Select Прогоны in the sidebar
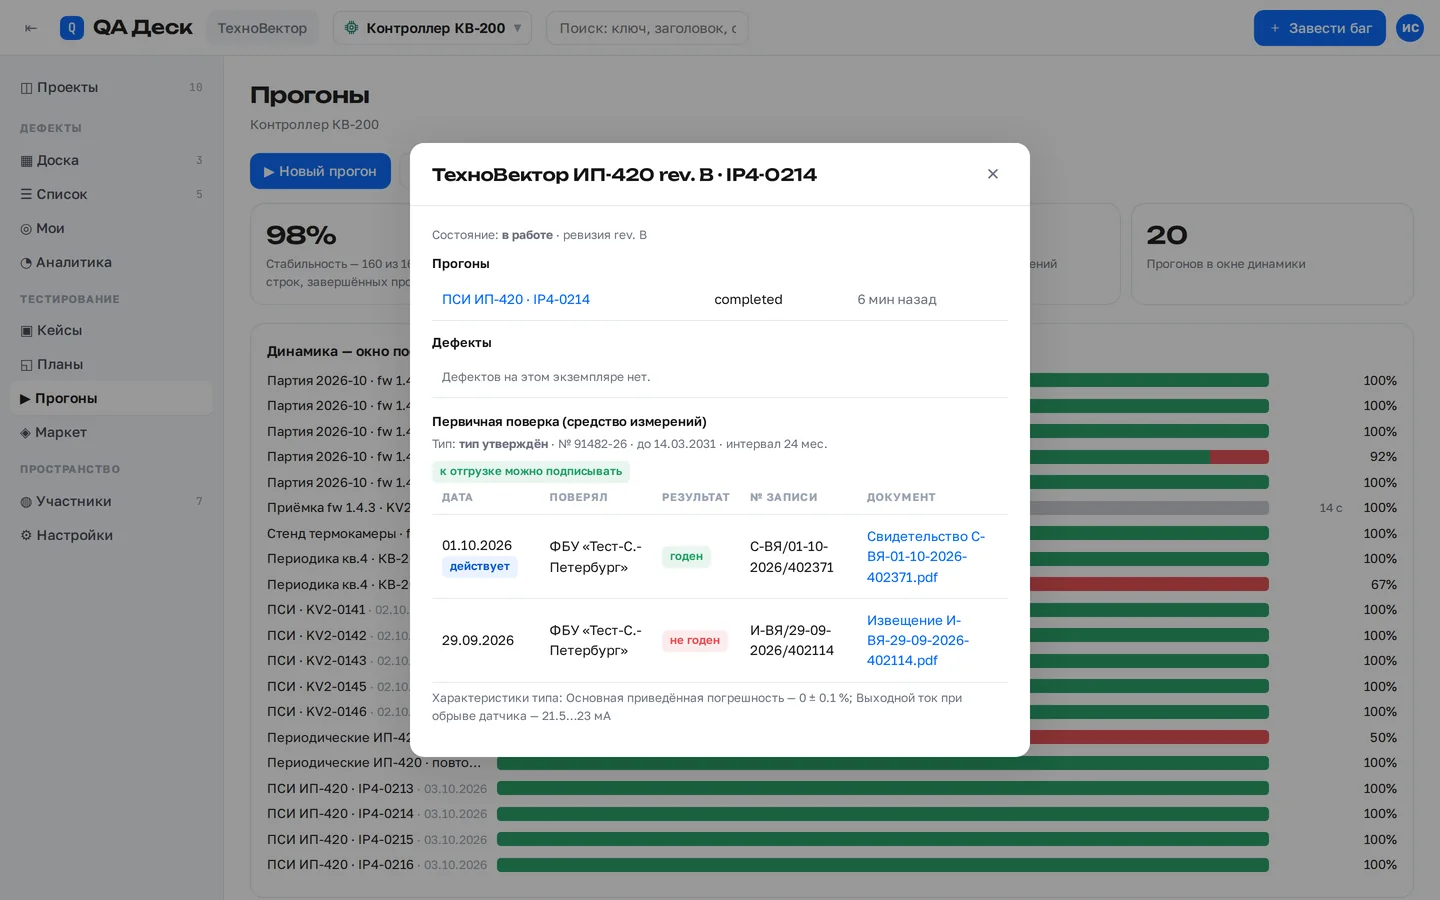The width and height of the screenshot is (1440, 900). pos(112,398)
